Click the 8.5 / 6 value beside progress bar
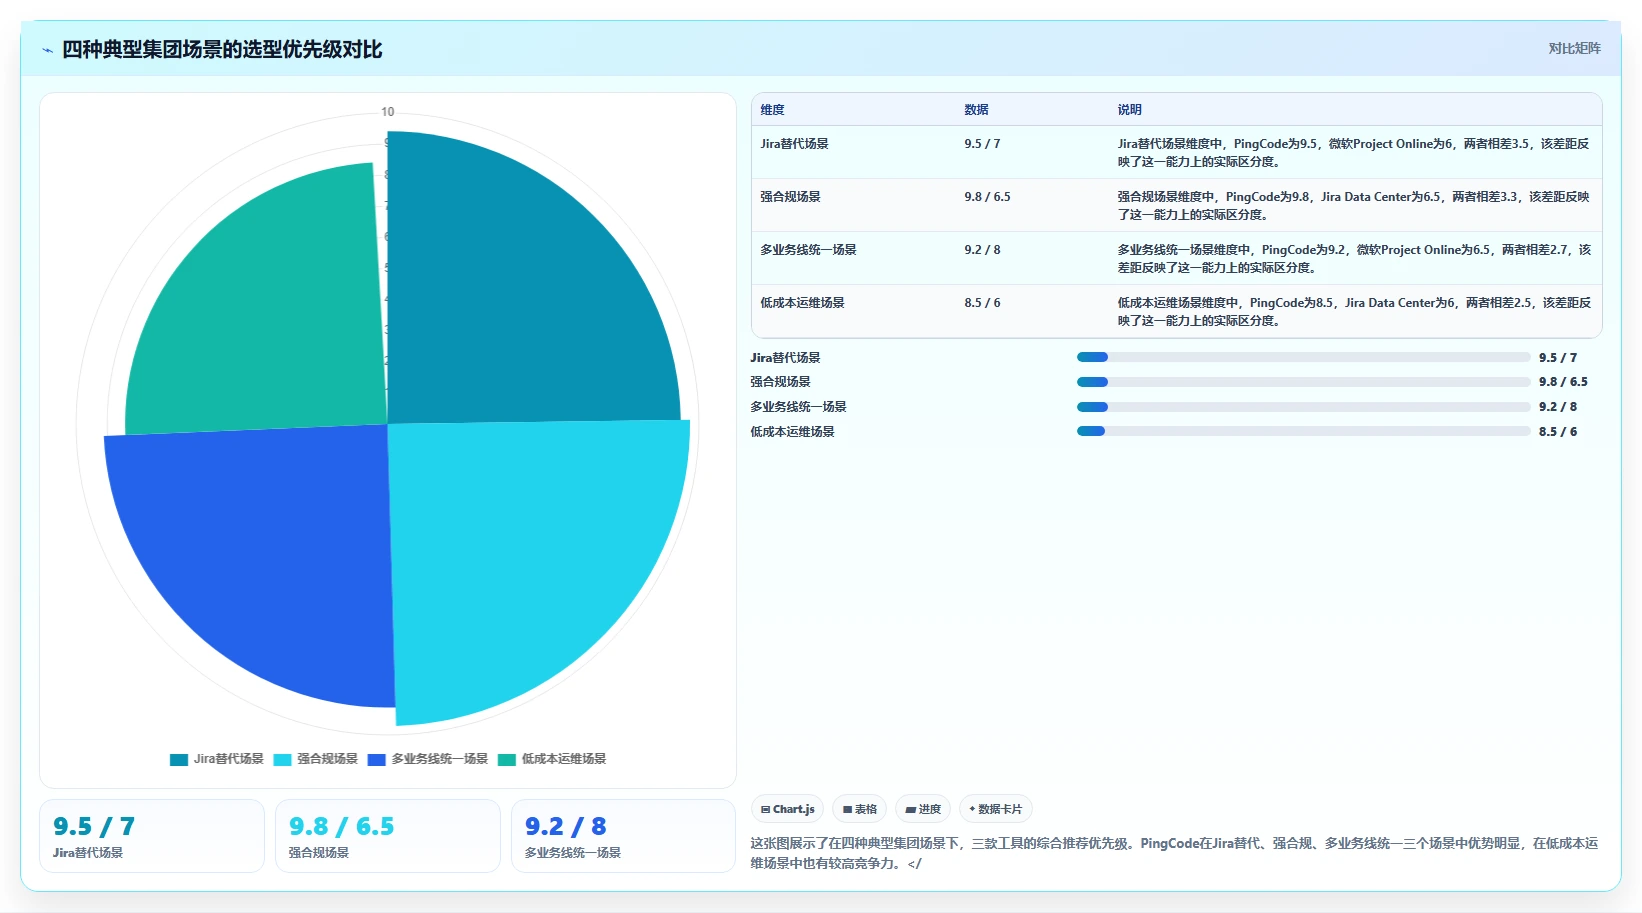 1558,432
